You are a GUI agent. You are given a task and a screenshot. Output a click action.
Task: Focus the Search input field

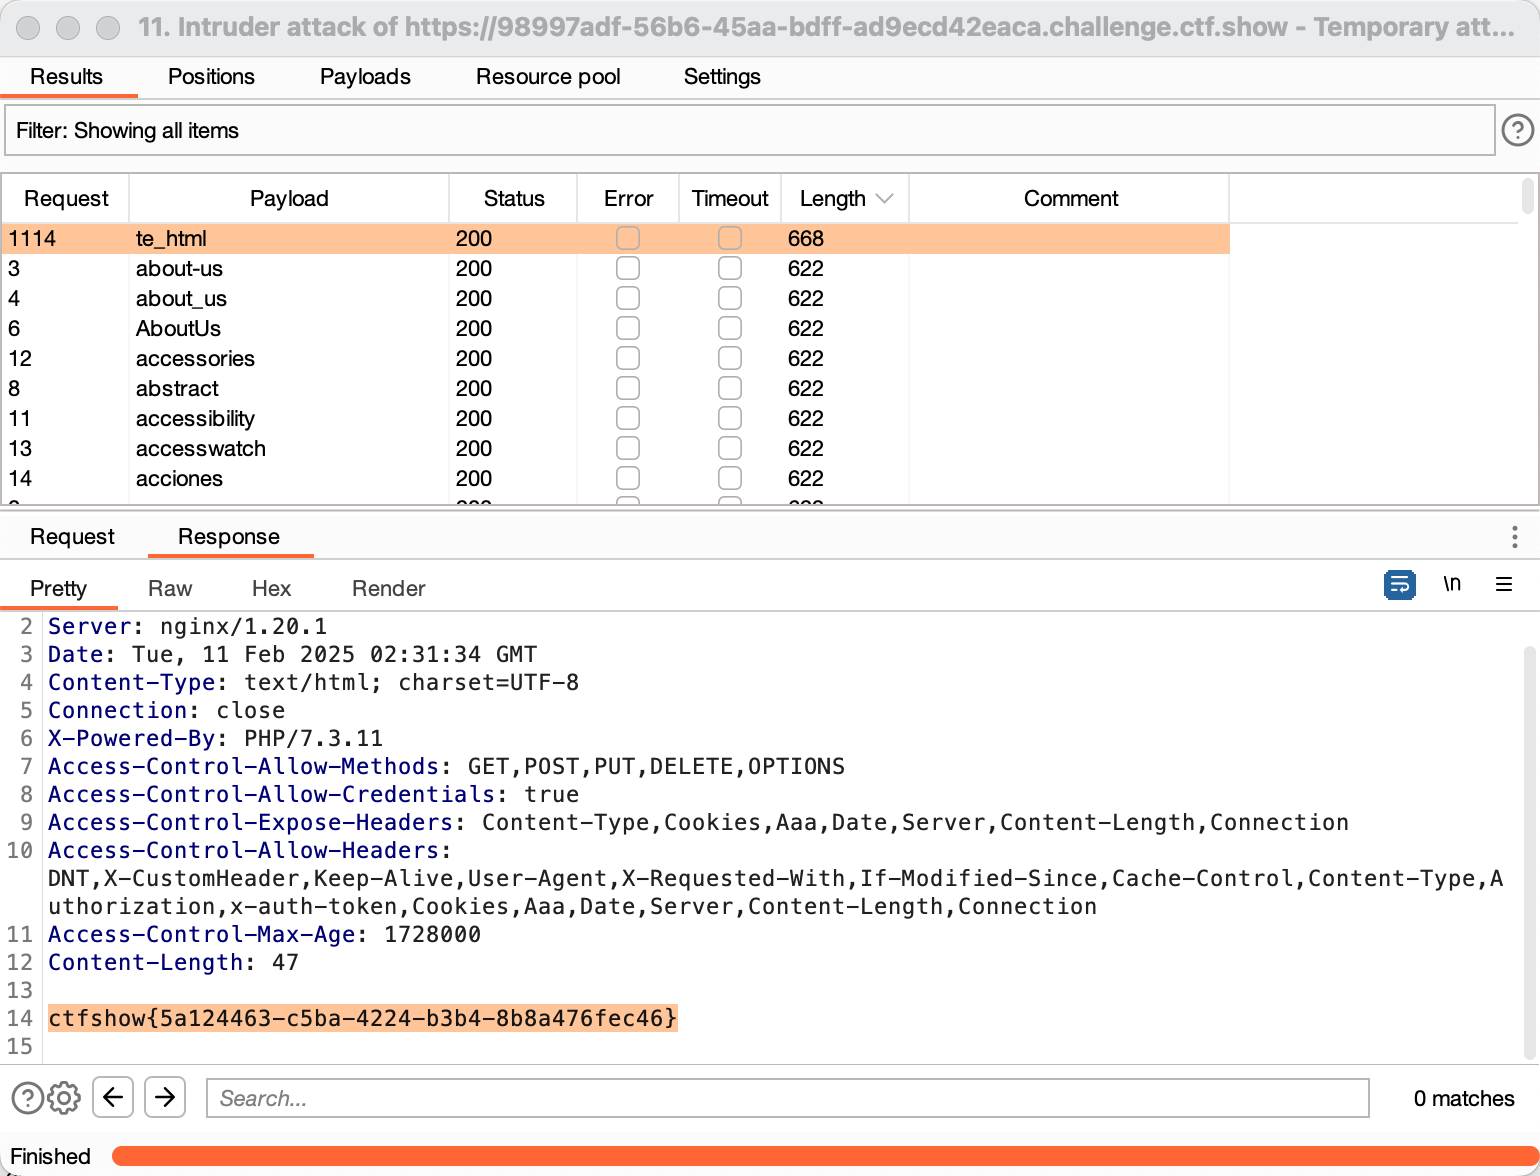click(787, 1098)
